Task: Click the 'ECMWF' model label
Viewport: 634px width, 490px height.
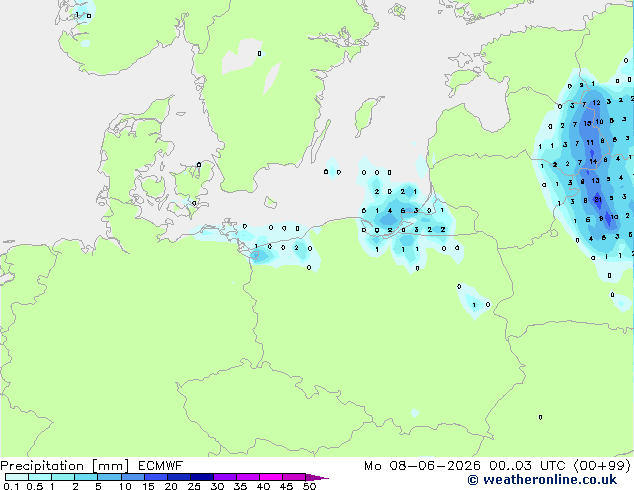Action: coord(161,466)
